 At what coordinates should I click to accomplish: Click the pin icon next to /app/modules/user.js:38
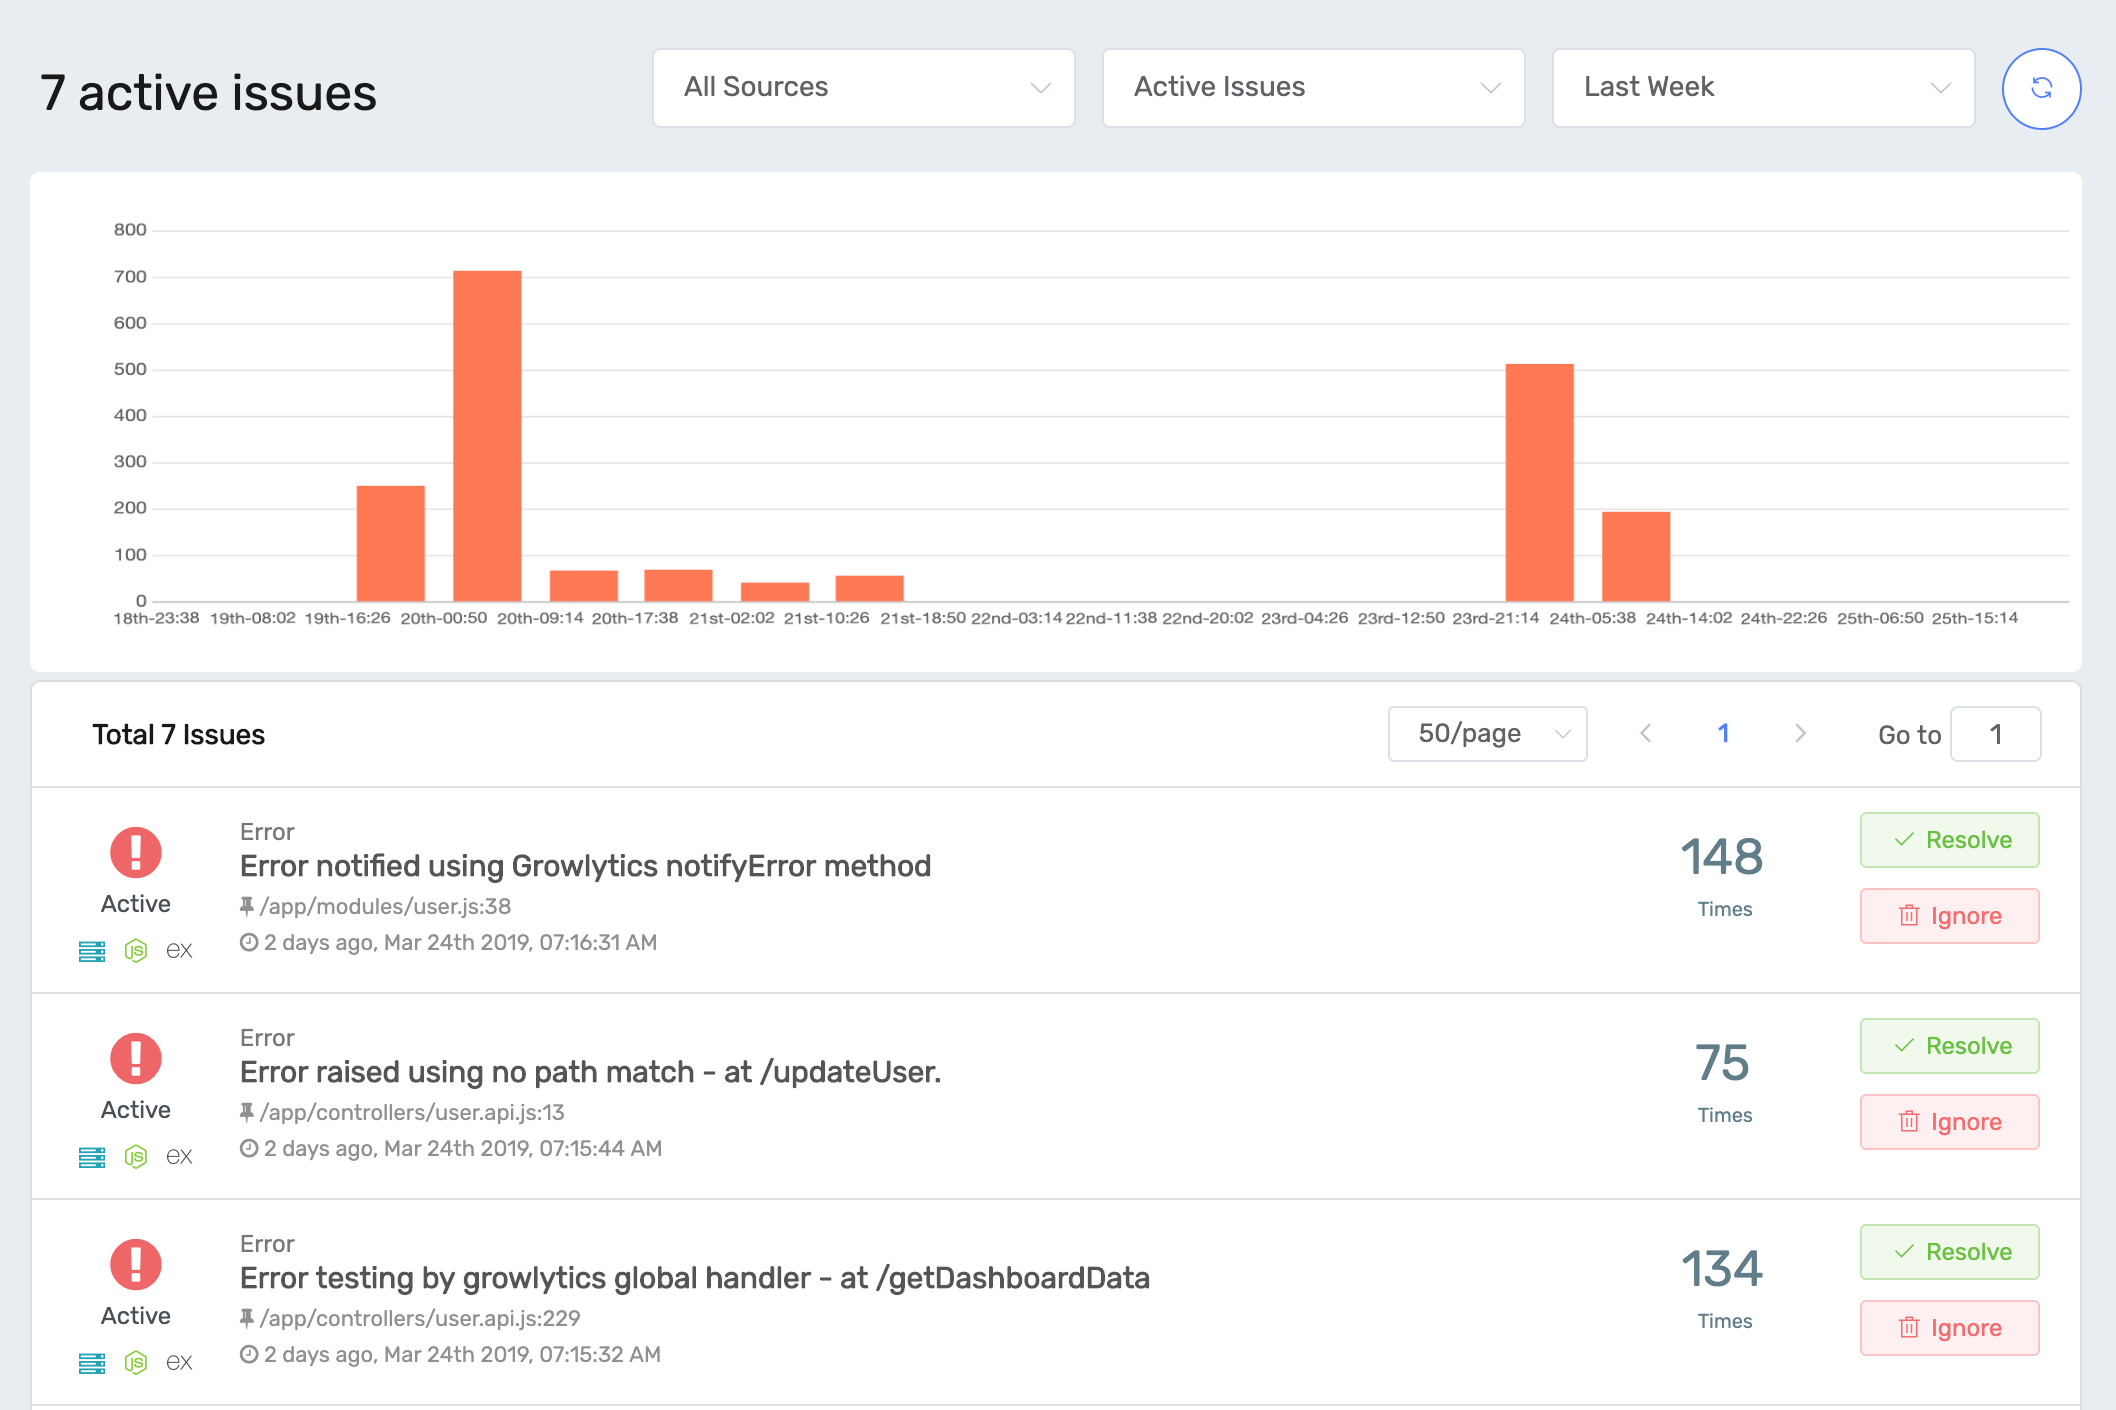click(247, 906)
